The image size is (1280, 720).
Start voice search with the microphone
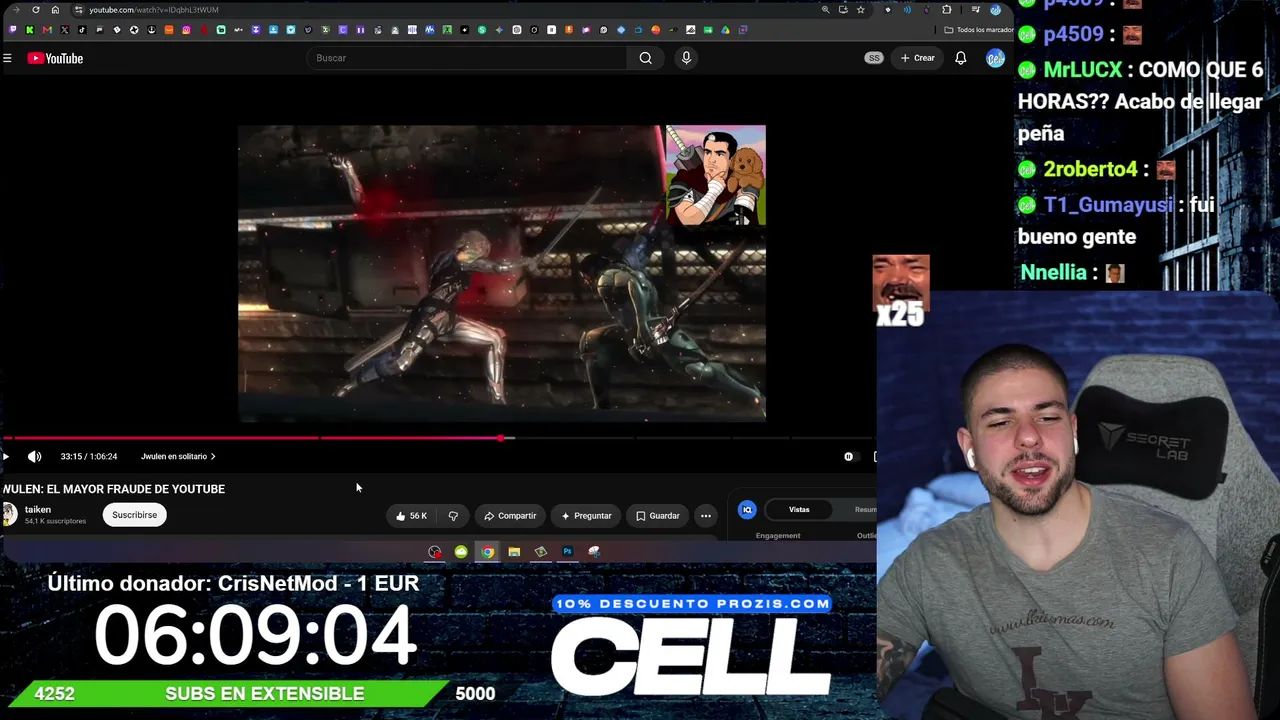pyautogui.click(x=686, y=58)
